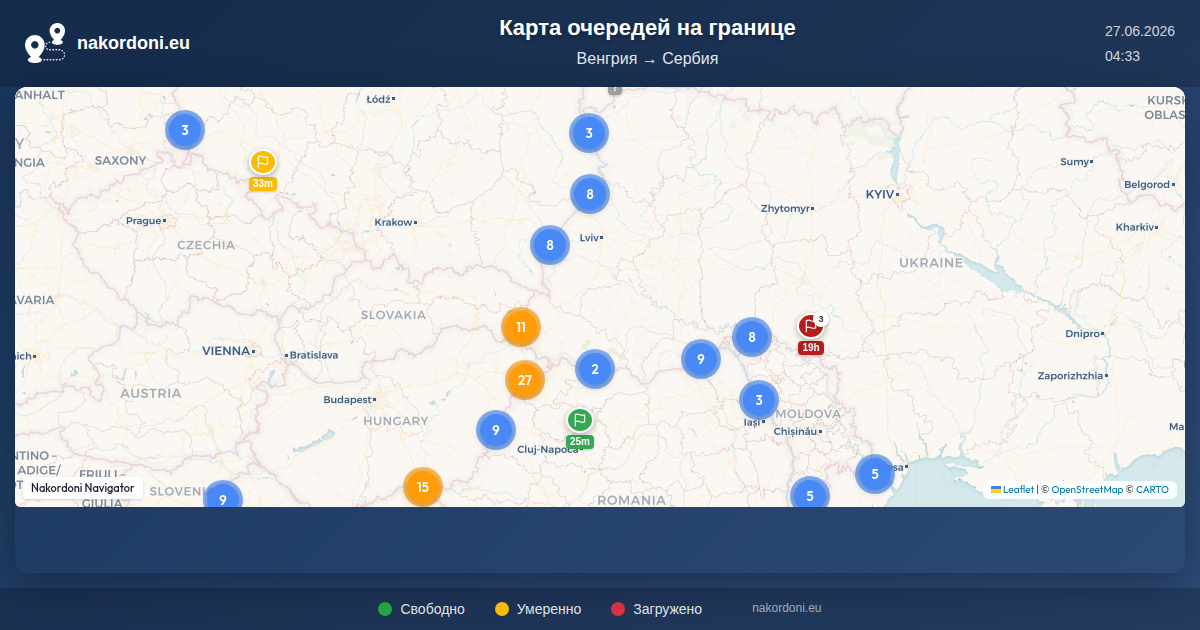
Task: Expand cluster 9 left of Cluj-Napoca
Action: tap(496, 430)
